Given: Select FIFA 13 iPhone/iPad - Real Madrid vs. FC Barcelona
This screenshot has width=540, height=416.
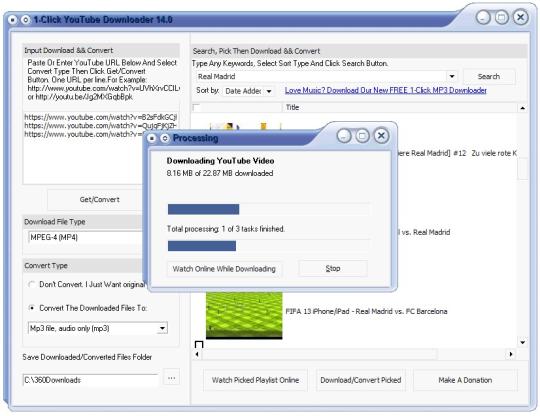Looking at the screenshot, I should (x=366, y=311).
